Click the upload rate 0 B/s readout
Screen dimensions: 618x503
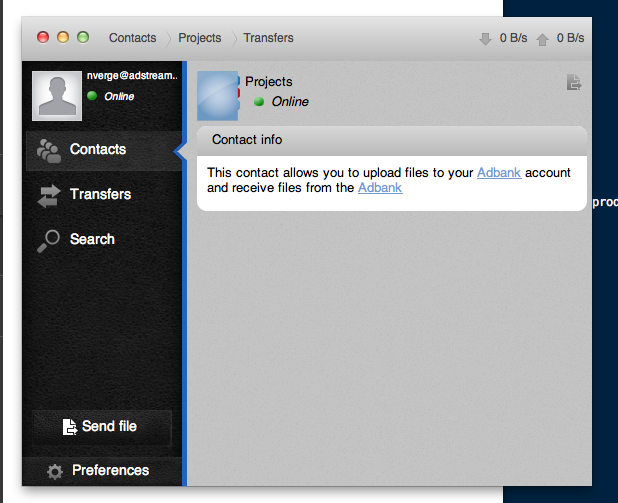[570, 38]
